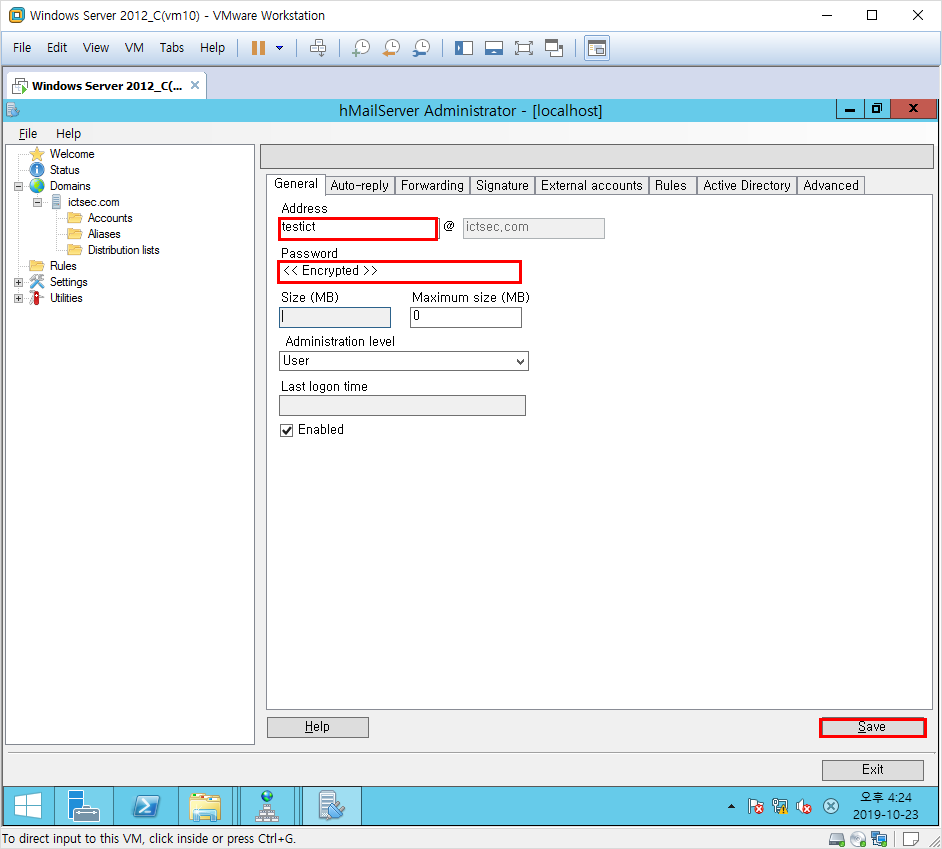Select the Rules tree folder
Viewport: 942px width, 849px height.
pyautogui.click(x=62, y=266)
